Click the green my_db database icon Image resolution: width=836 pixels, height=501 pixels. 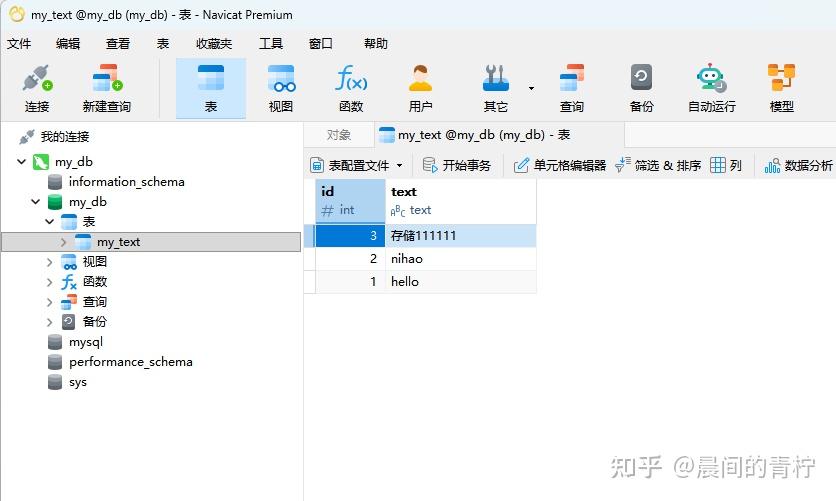54,202
